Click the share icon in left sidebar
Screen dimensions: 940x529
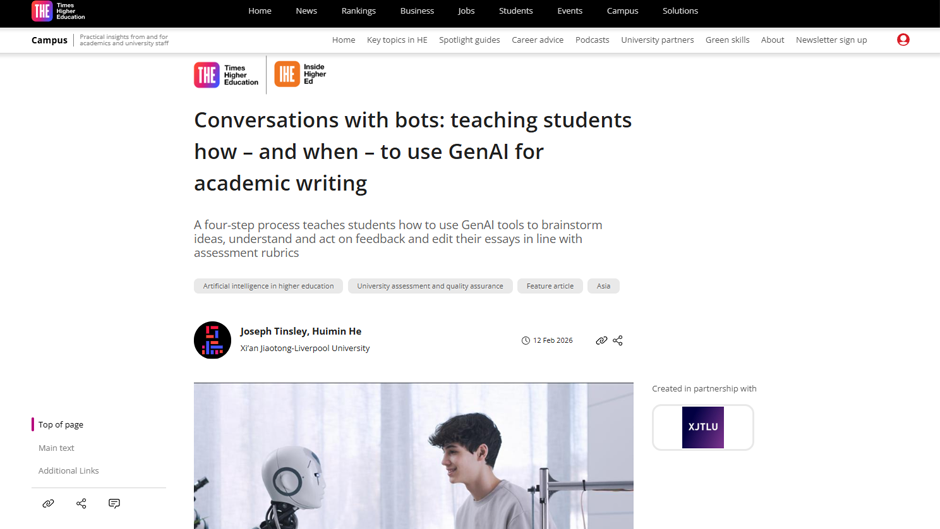tap(81, 504)
